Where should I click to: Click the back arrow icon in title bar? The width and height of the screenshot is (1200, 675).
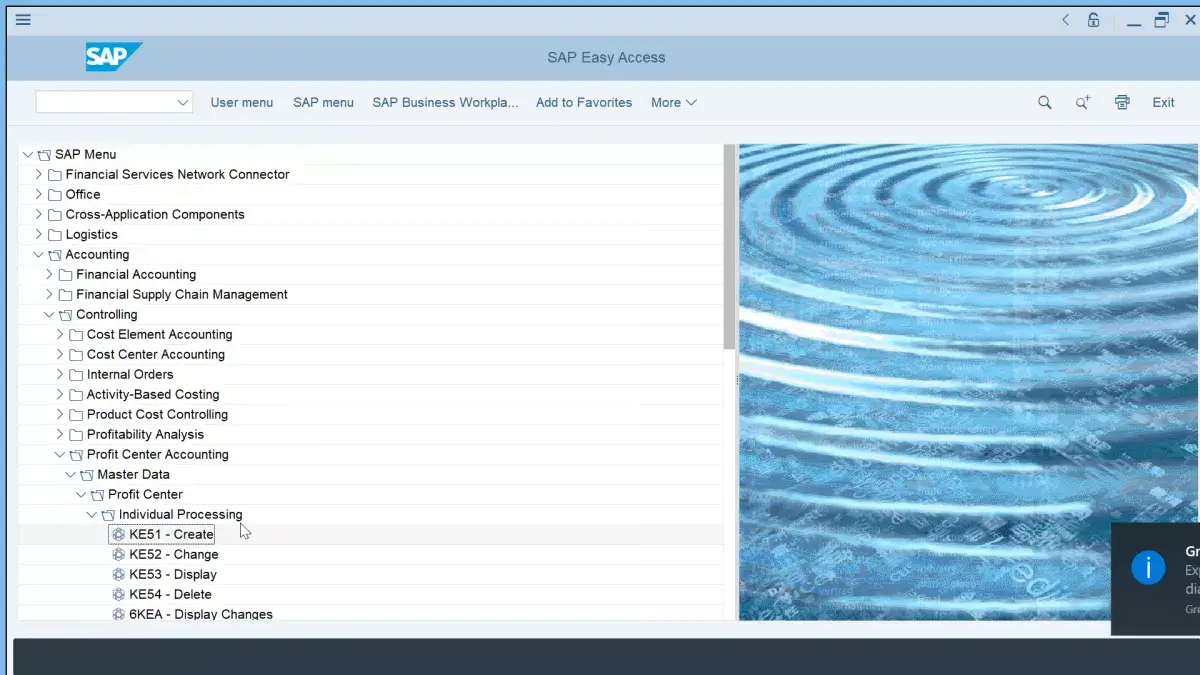pyautogui.click(x=1066, y=20)
